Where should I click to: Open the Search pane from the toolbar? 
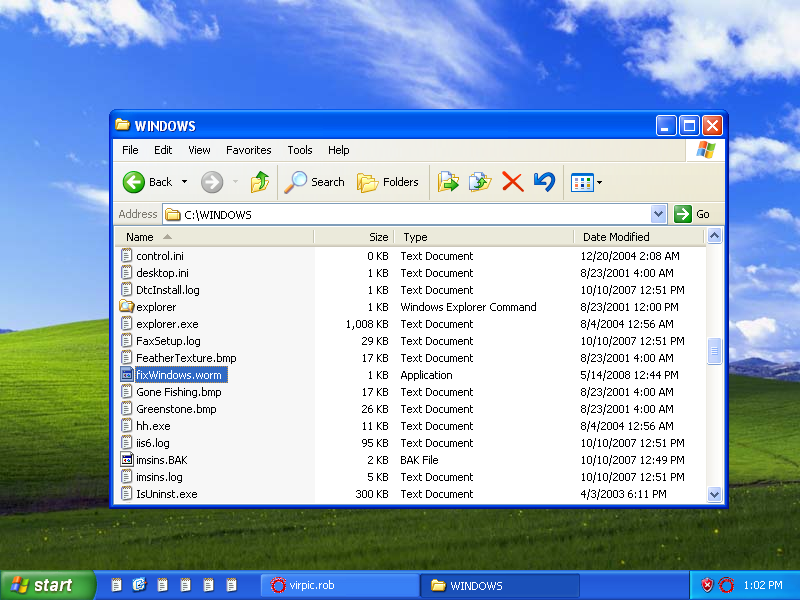click(314, 182)
